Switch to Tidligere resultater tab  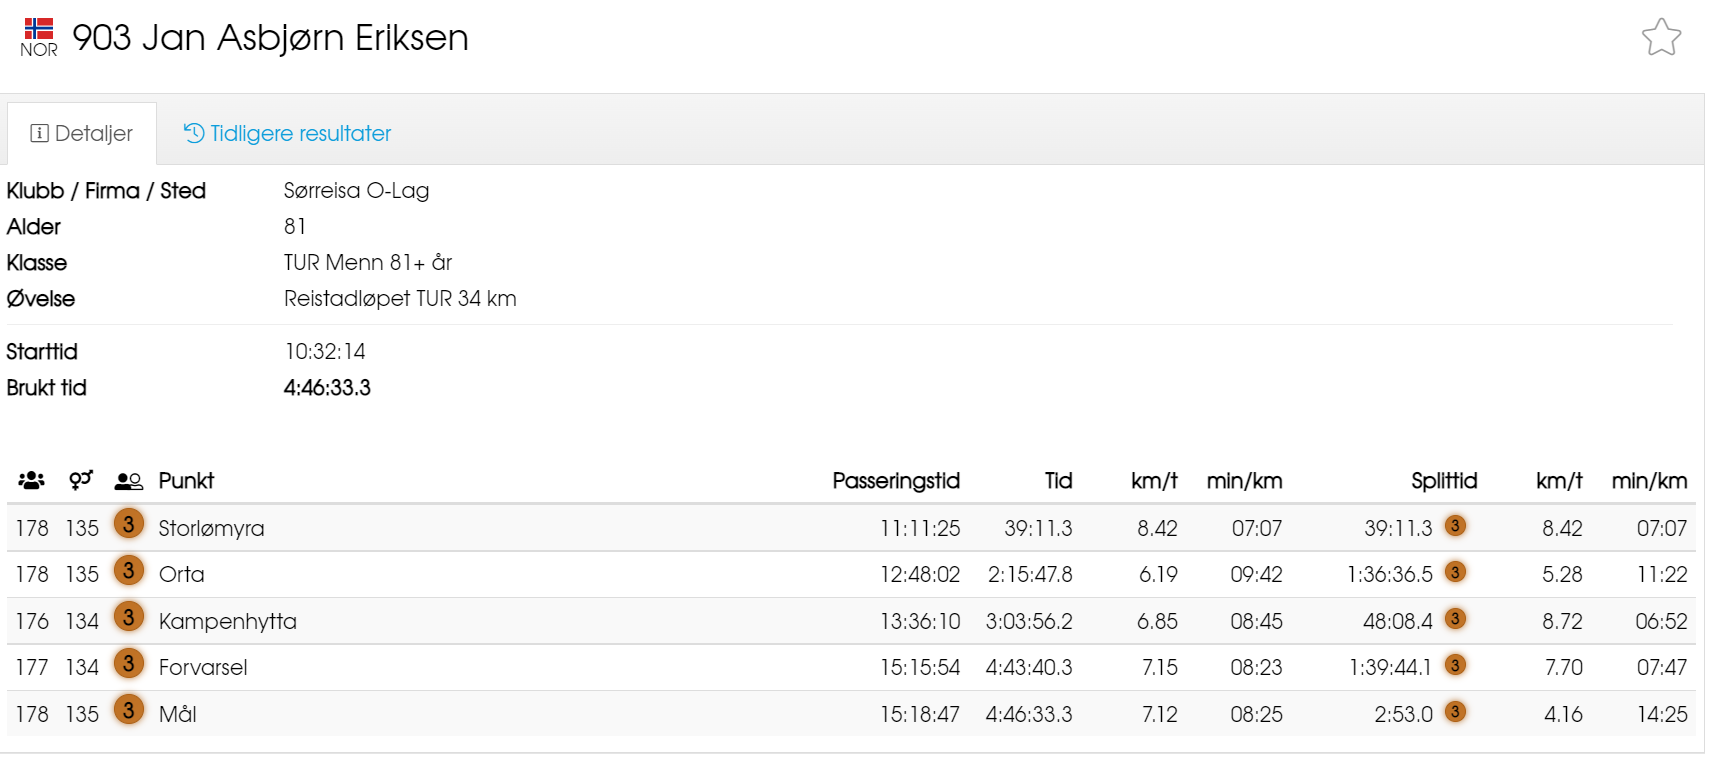click(x=287, y=134)
